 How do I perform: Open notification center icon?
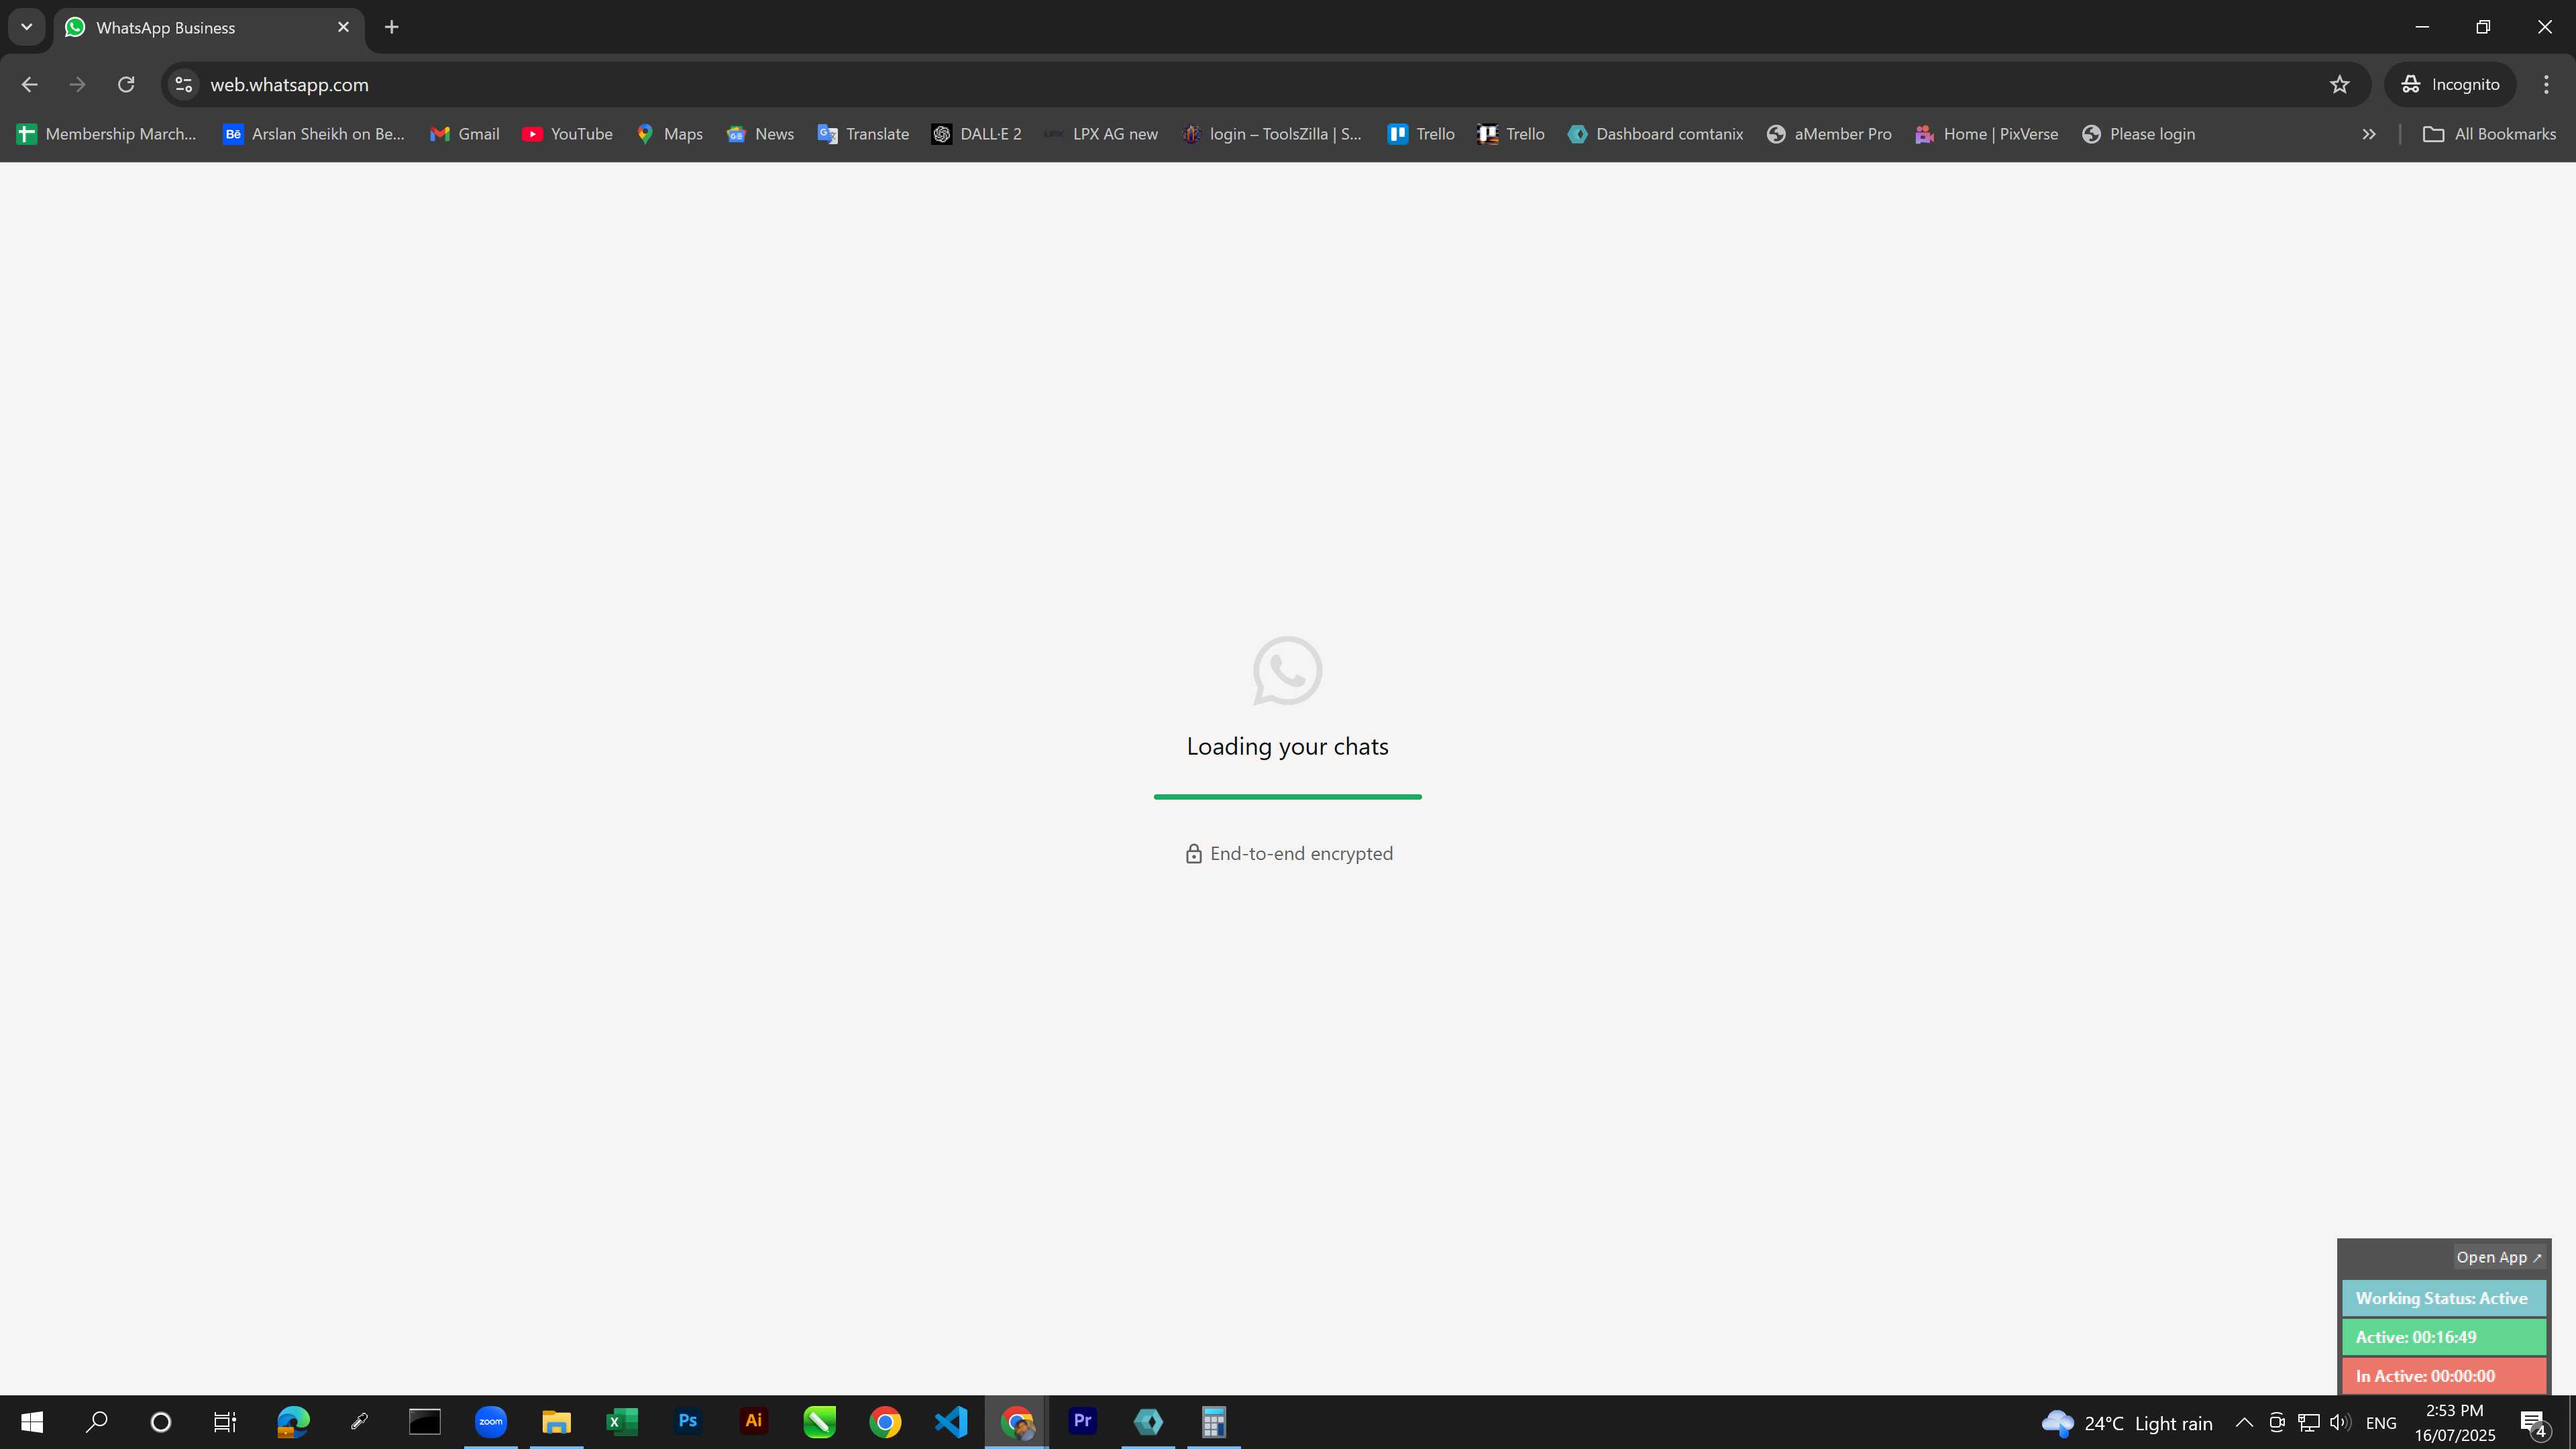tap(2535, 1423)
